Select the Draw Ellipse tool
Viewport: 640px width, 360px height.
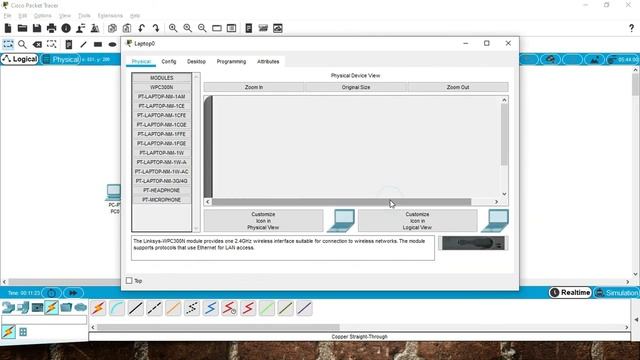[x=112, y=44]
